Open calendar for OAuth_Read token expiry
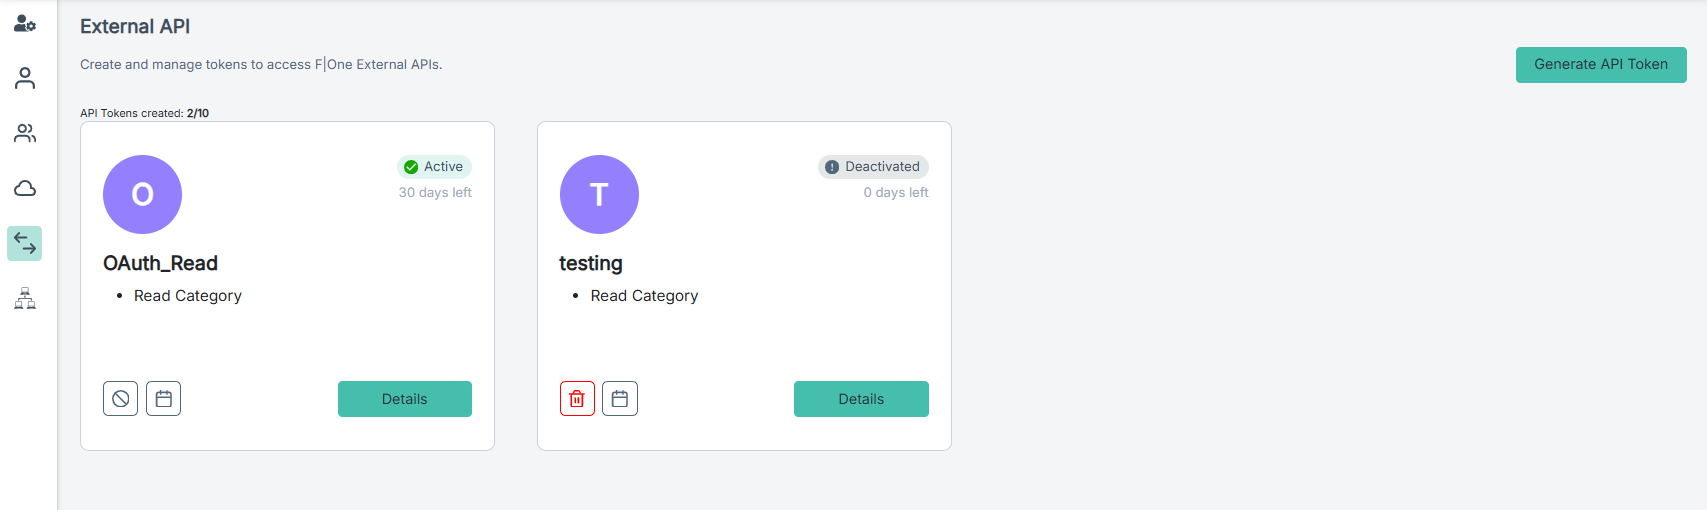 click(x=164, y=399)
